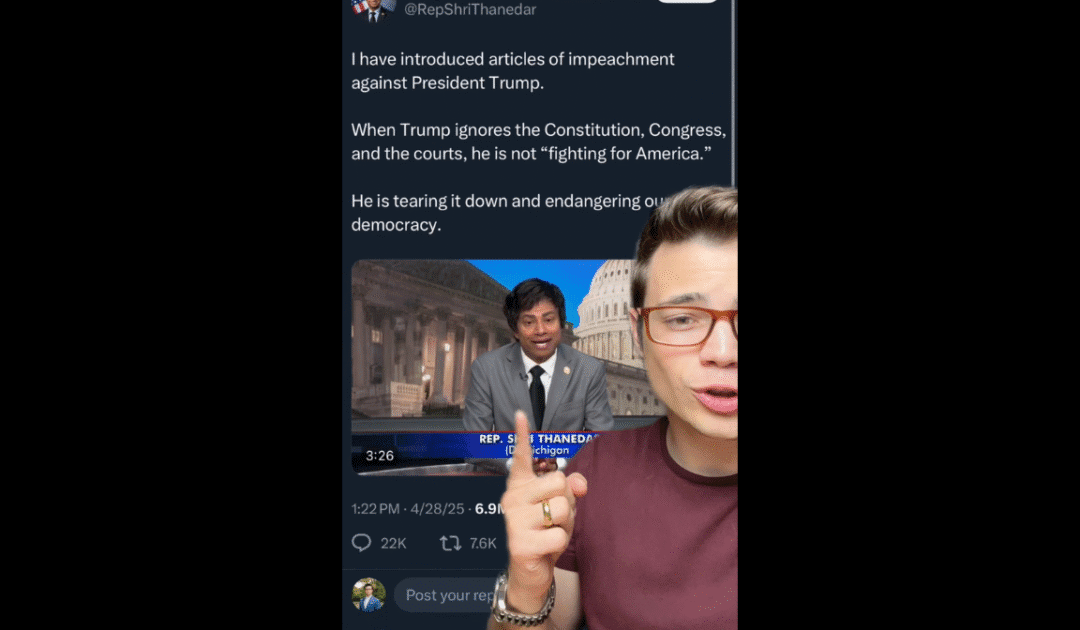Select the 'articles of impeachment' paragraph

coord(512,71)
